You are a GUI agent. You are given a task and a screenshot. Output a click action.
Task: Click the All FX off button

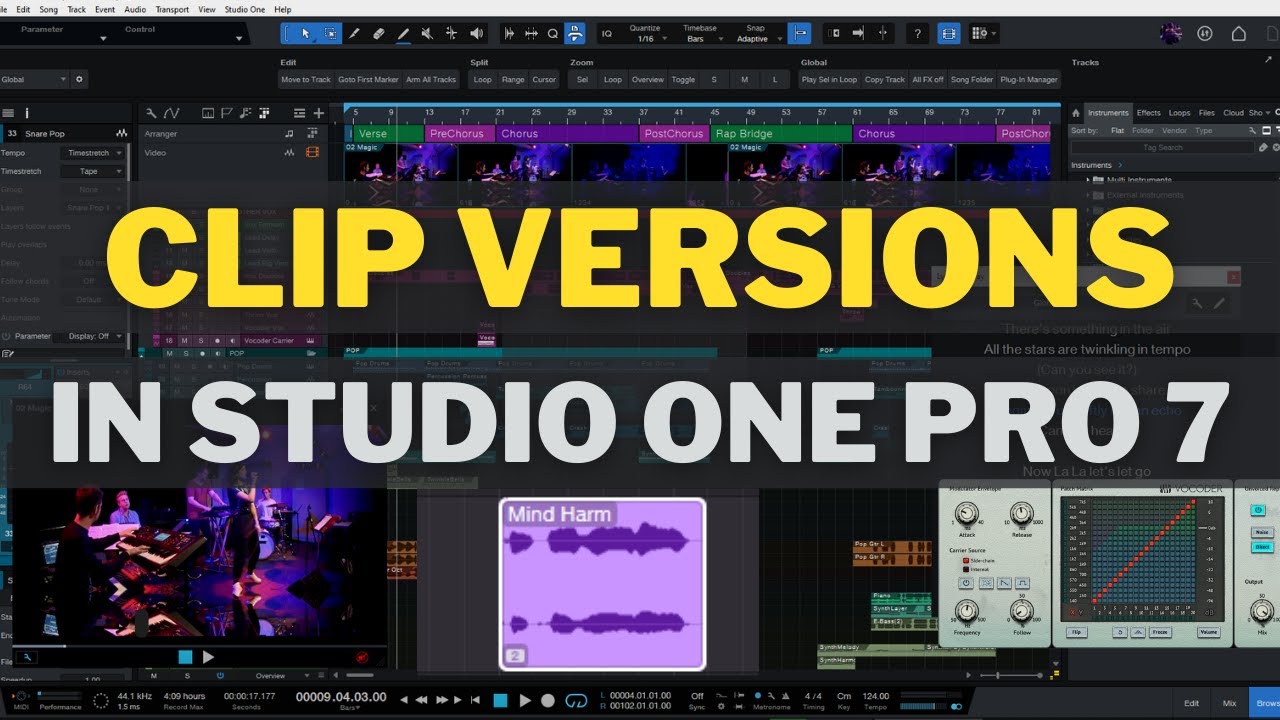928,79
